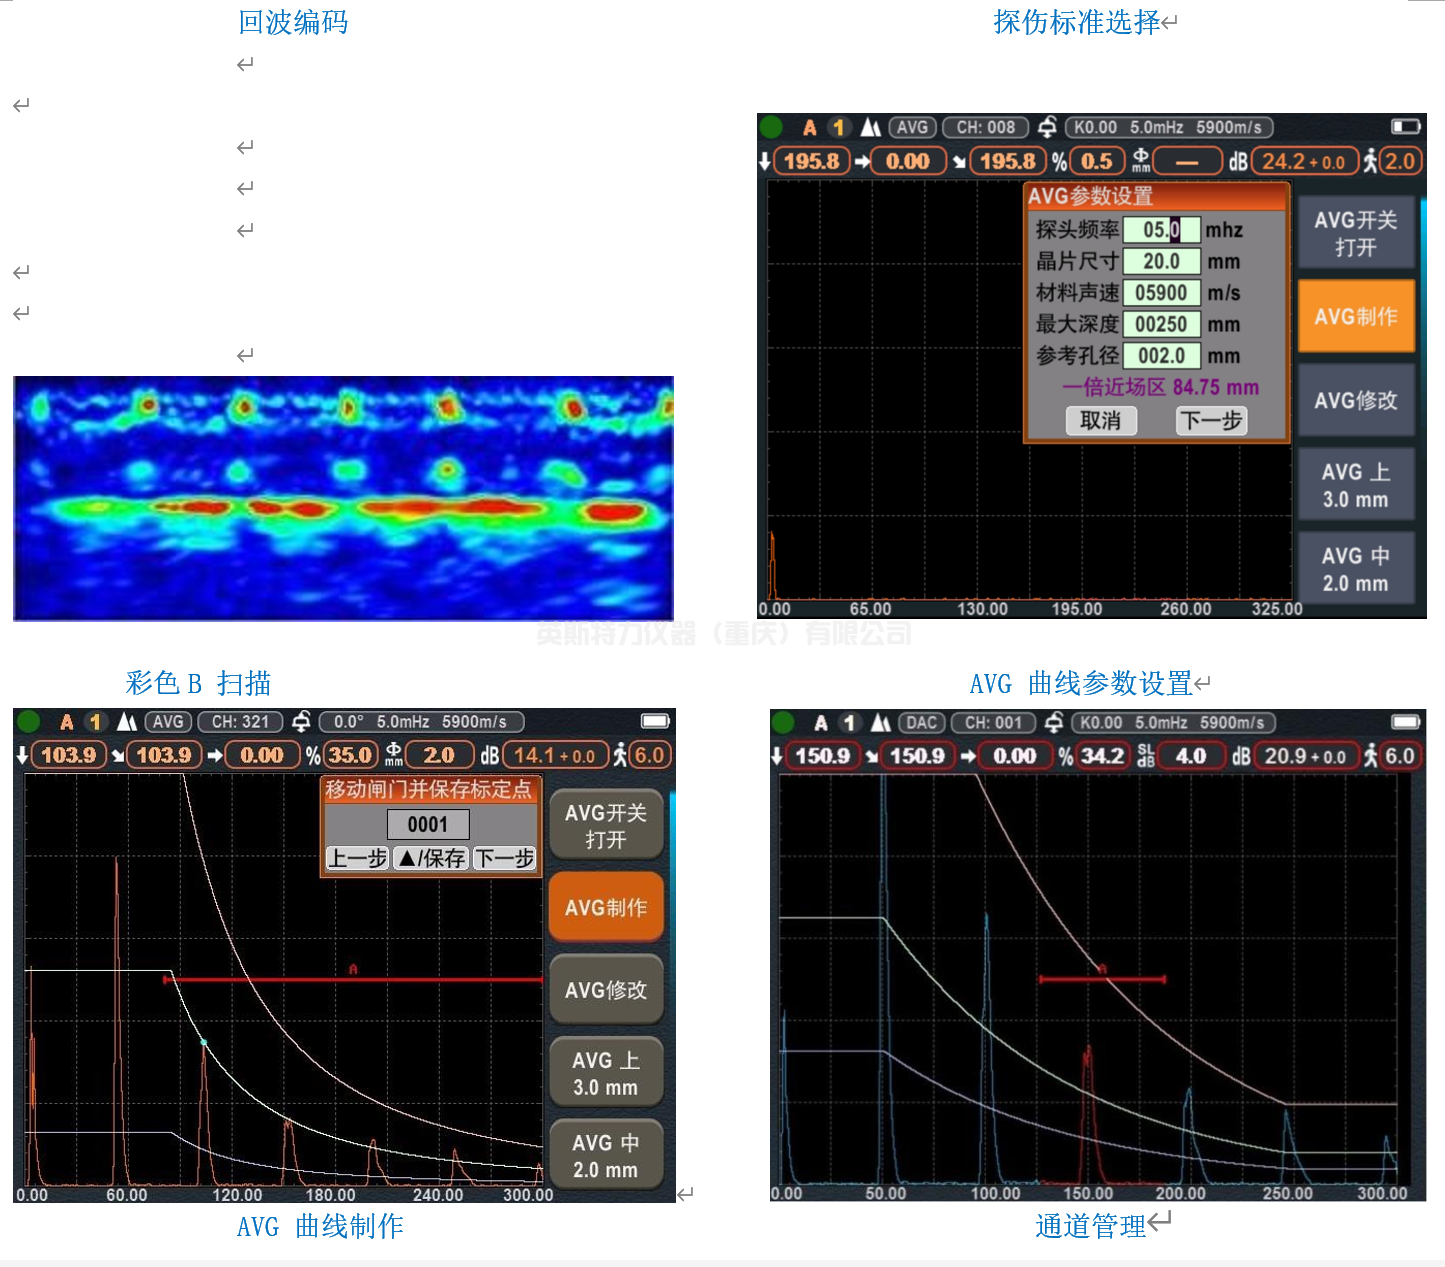Image resolution: width=1445 pixels, height=1267 pixels.
Task: Select the AVG修改 item beside the calibration point dialog
Action: (x=605, y=990)
